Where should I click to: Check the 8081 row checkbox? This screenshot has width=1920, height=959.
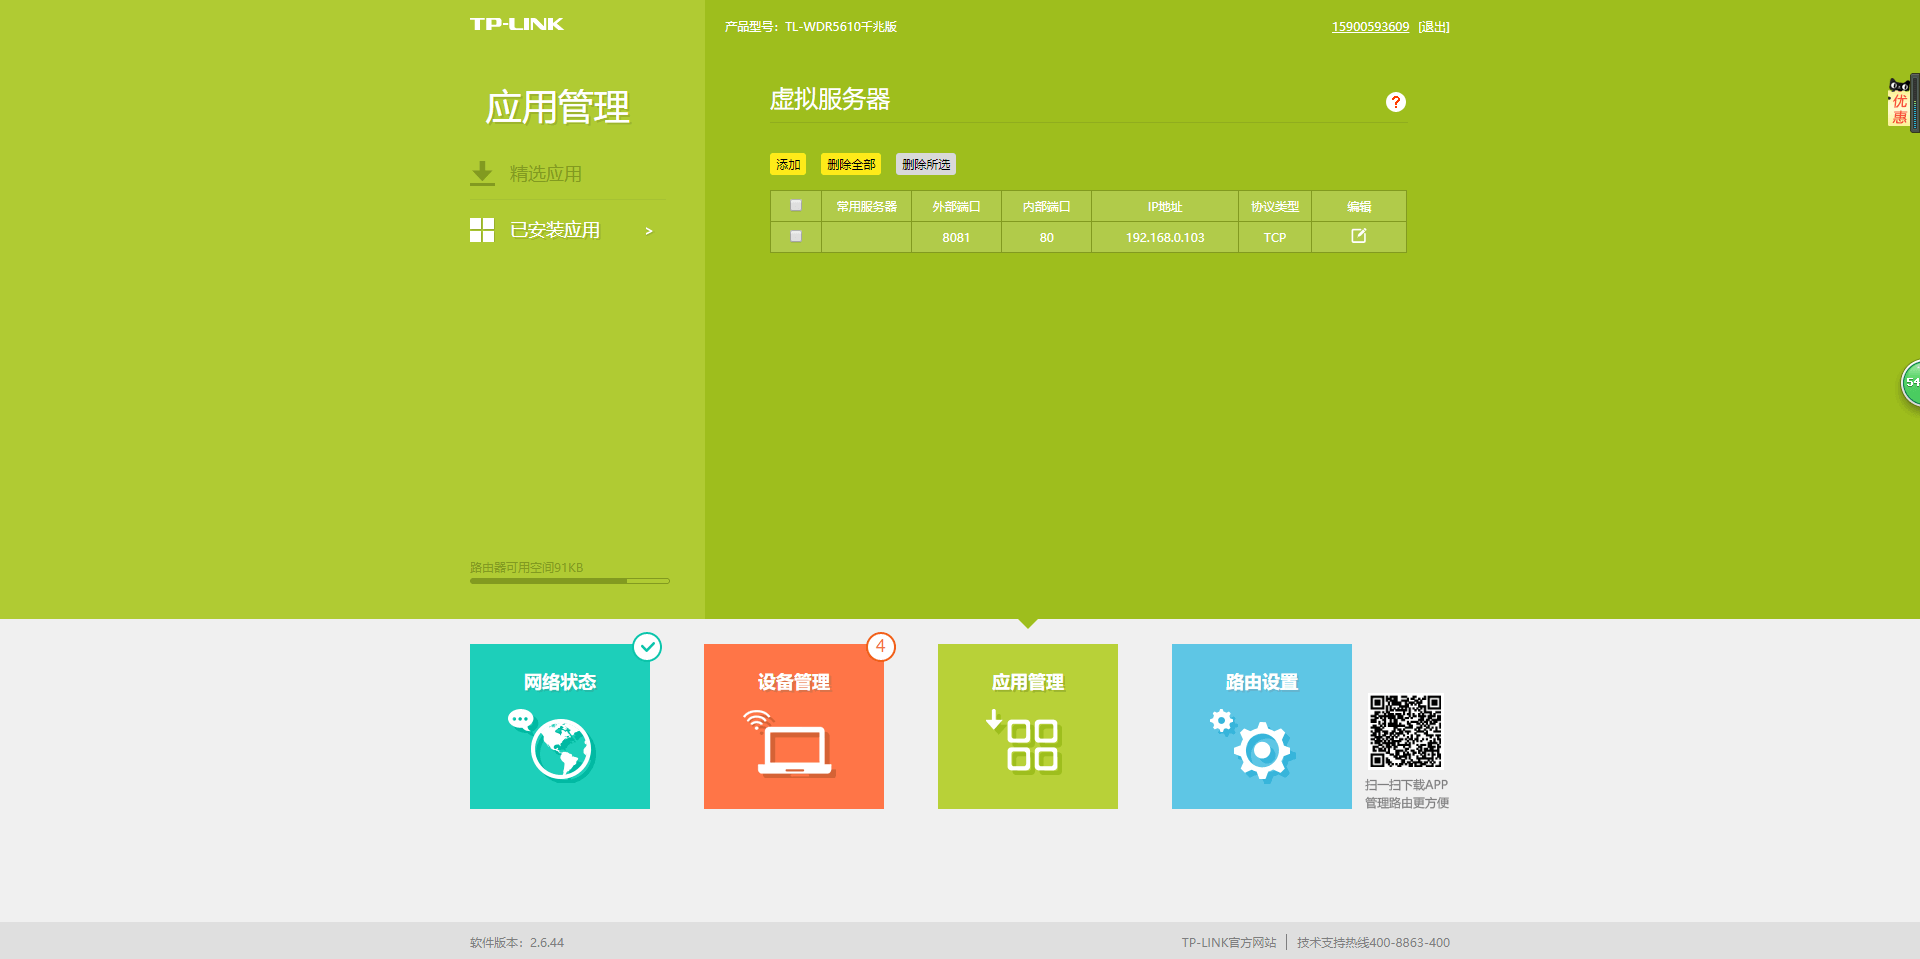[796, 236]
